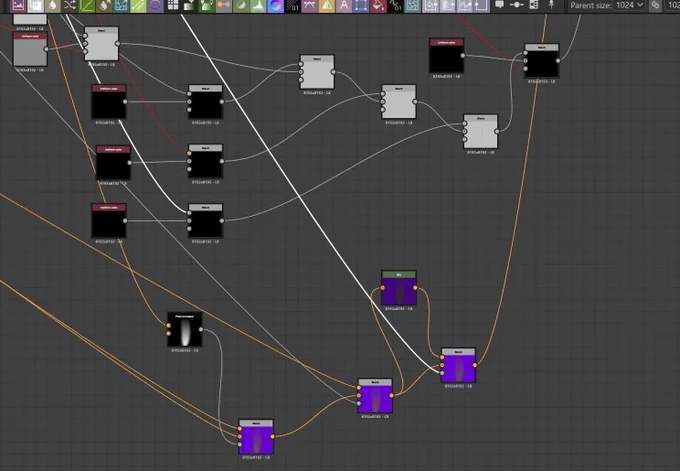The image size is (680, 471).
Task: Add a Blend node from toolbar
Action: tap(35, 5)
